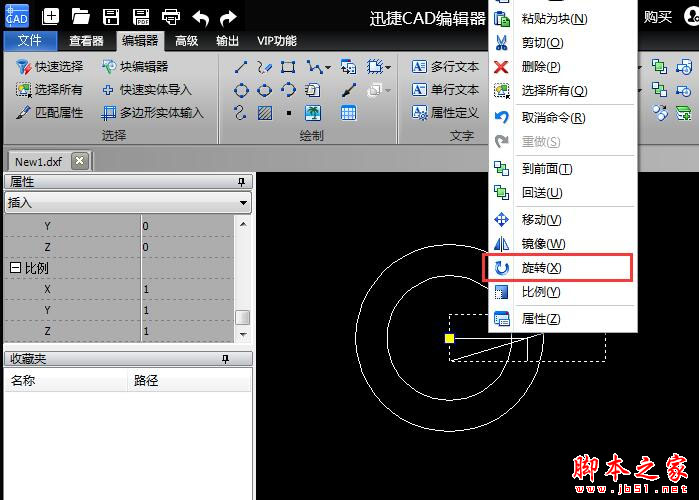
Task: Select the Hatch fill tool
Action: [x=265, y=113]
